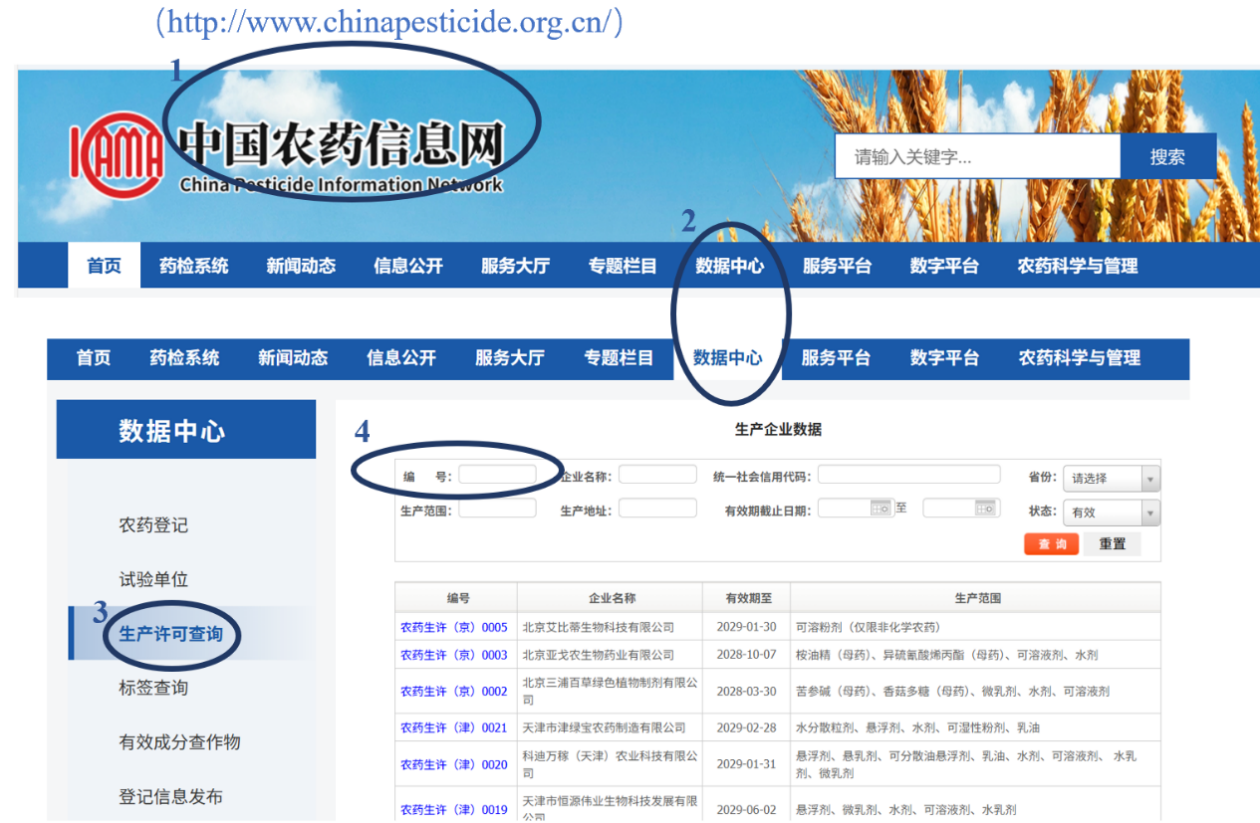
Task: Click the 统一社会信用代码 input field
Action: click(x=908, y=475)
